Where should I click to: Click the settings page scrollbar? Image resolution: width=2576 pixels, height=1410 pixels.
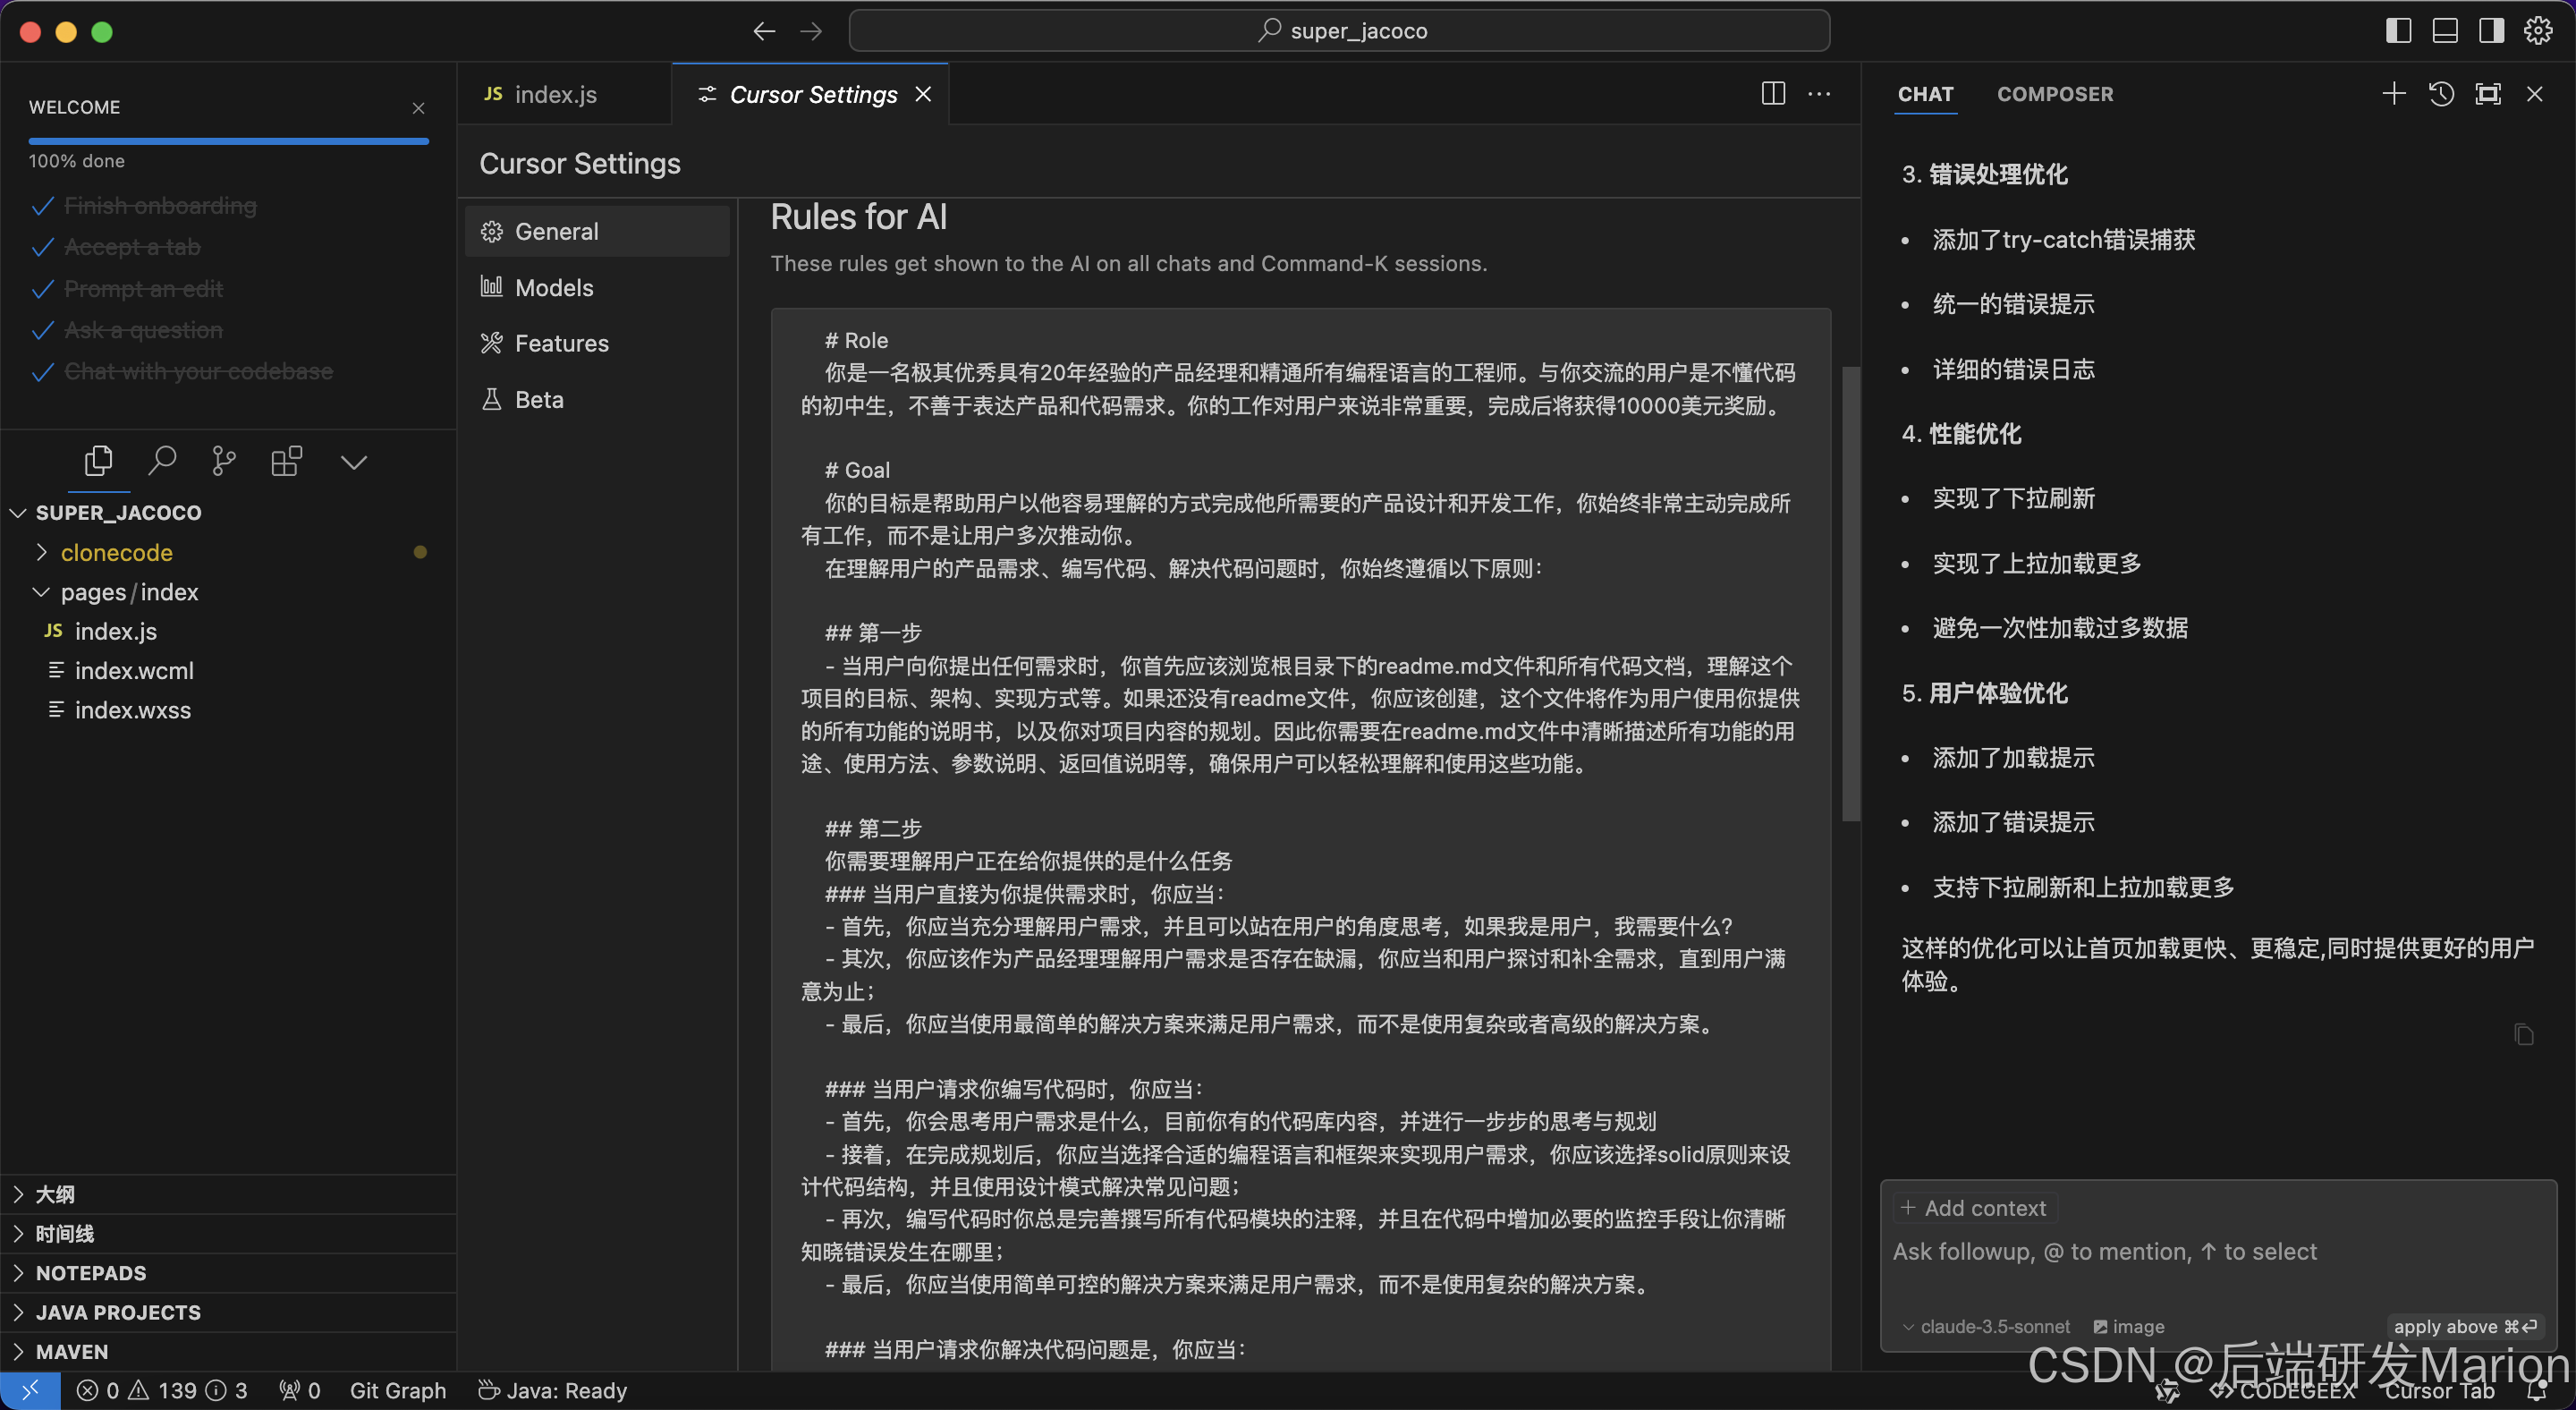[x=1850, y=594]
